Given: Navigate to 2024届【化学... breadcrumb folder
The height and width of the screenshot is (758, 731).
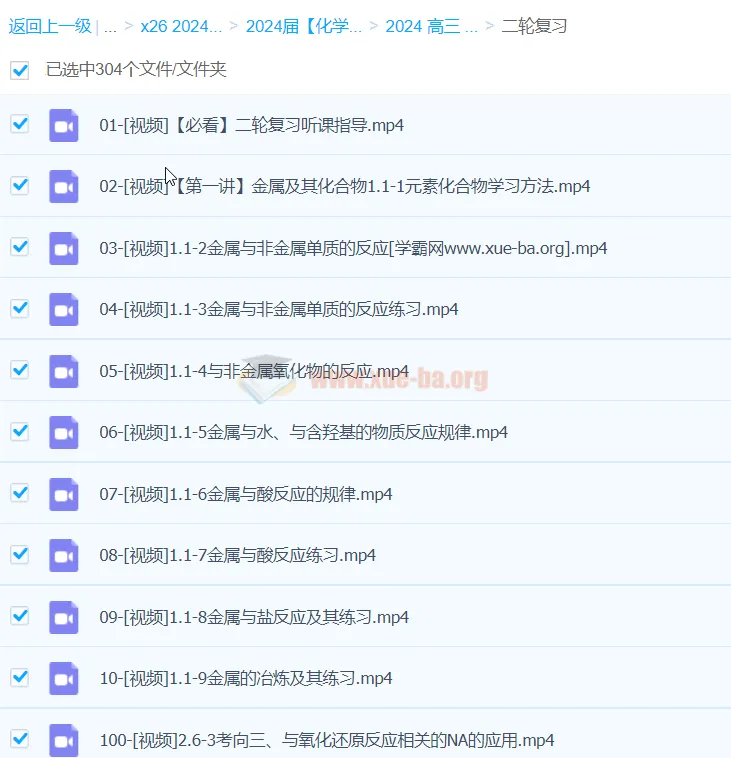Looking at the screenshot, I should 304,26.
